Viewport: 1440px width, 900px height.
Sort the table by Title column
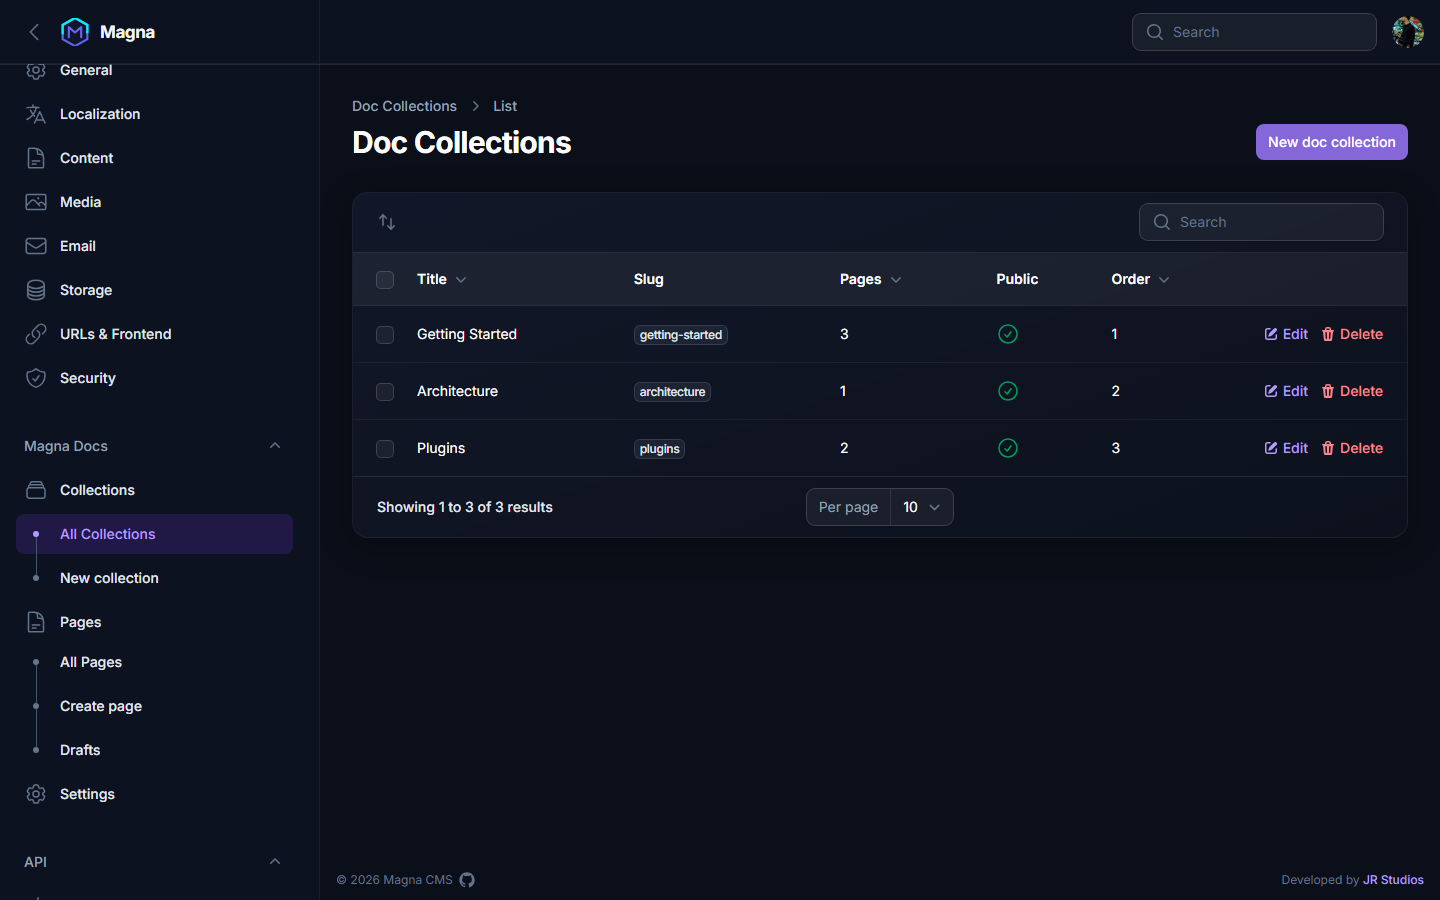coord(442,279)
